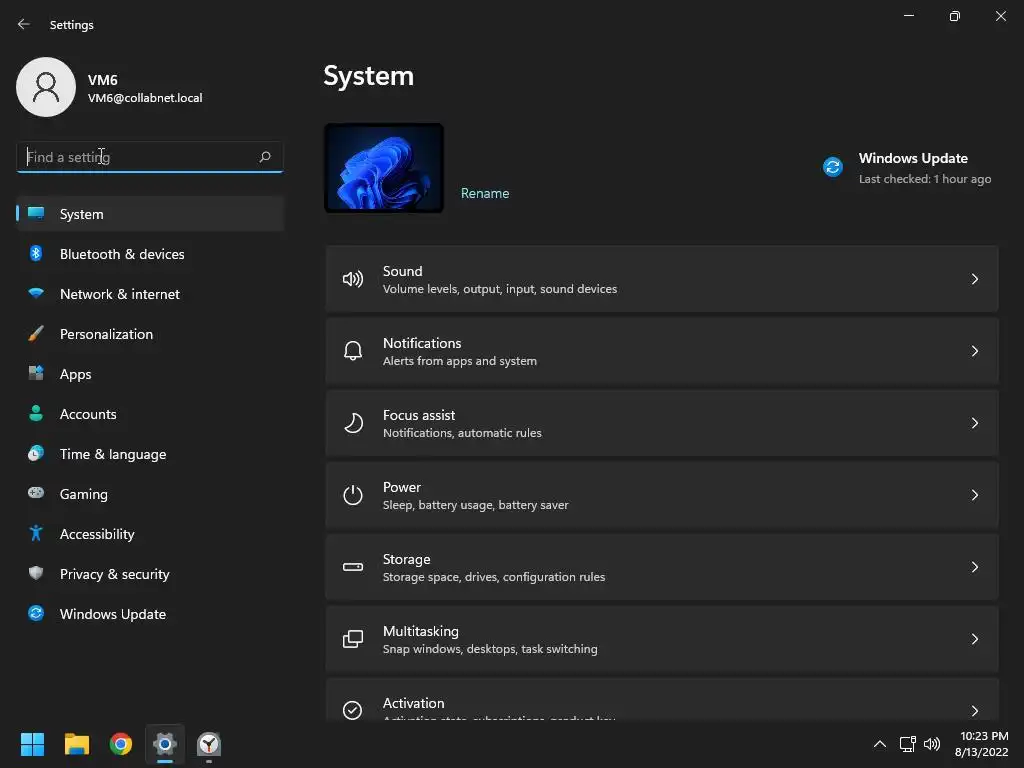Click the Settings gear on taskbar
1024x768 pixels.
(165, 744)
